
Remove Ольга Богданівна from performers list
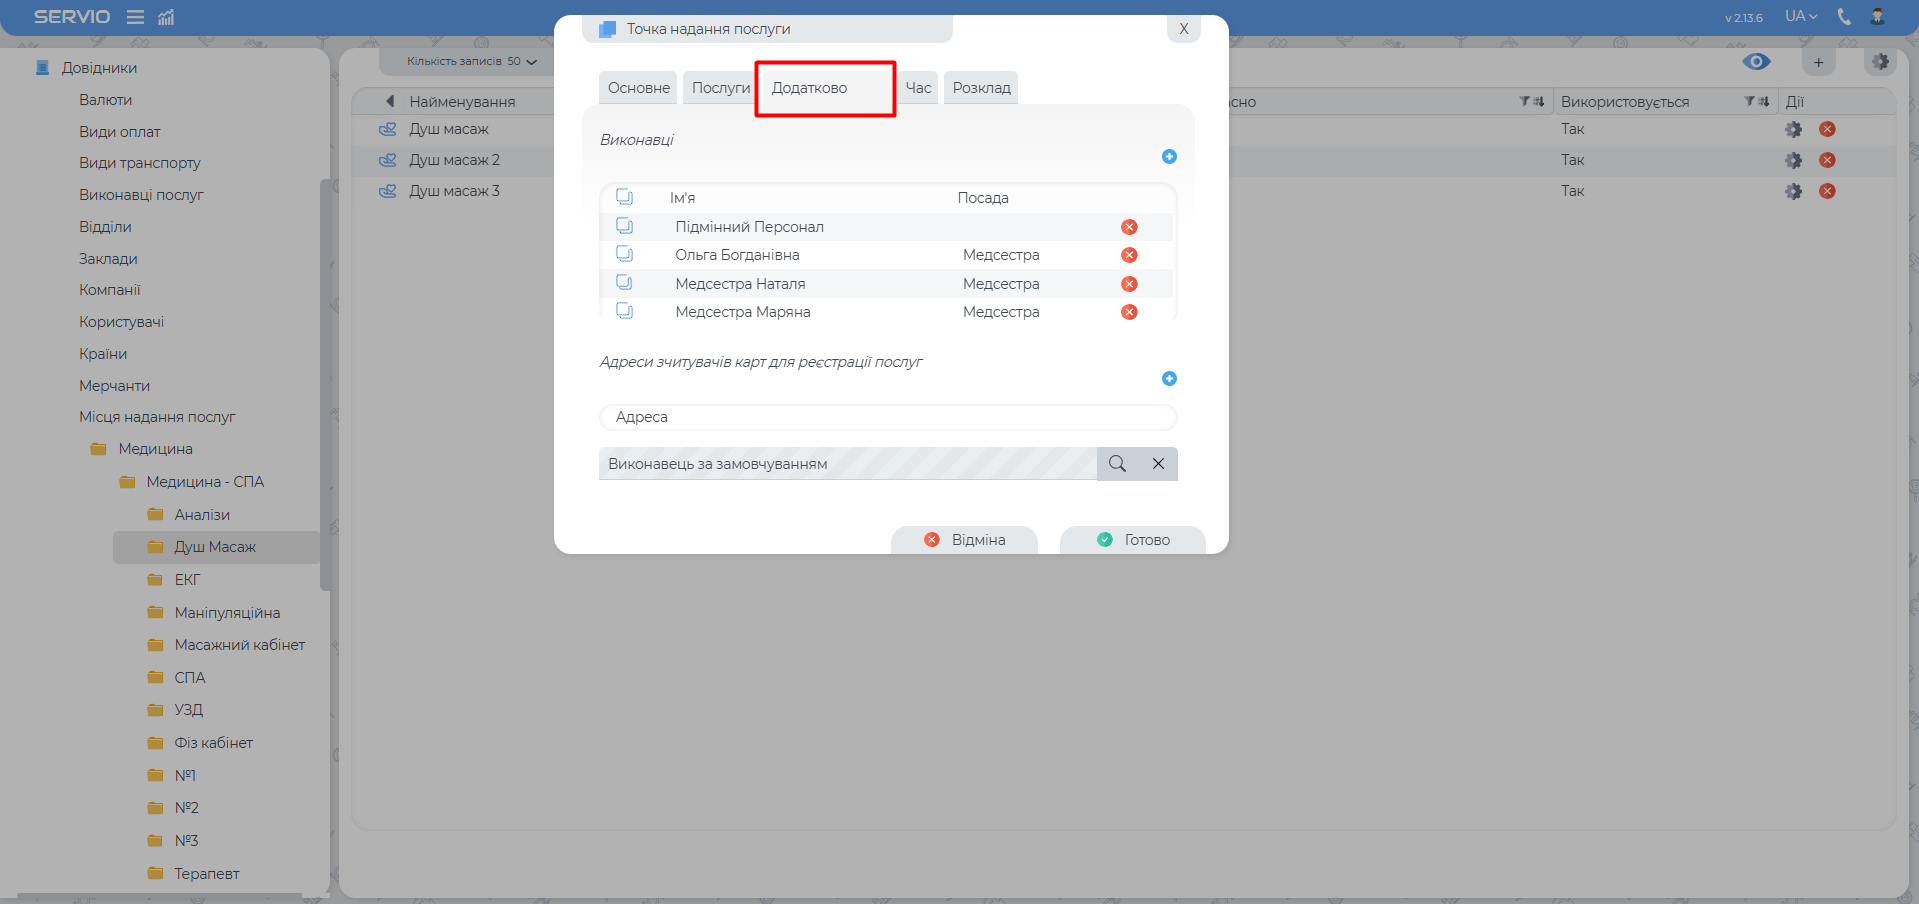pos(1129,255)
